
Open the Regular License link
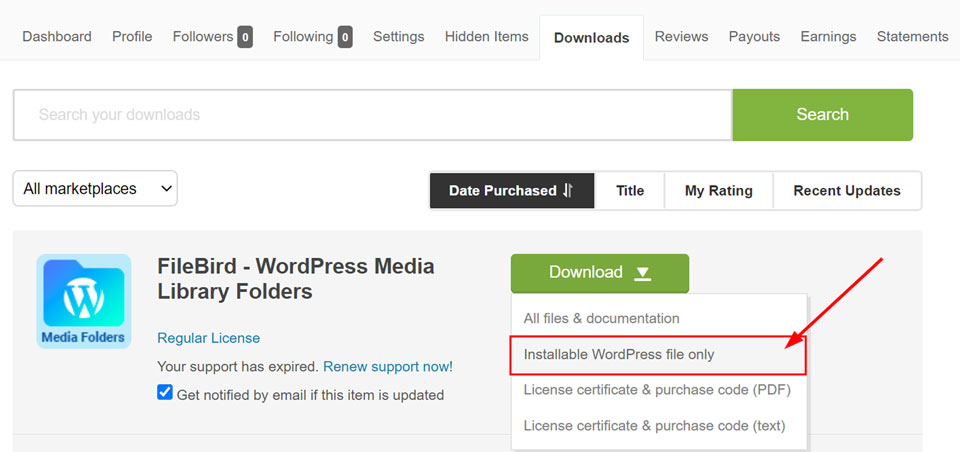coord(209,338)
